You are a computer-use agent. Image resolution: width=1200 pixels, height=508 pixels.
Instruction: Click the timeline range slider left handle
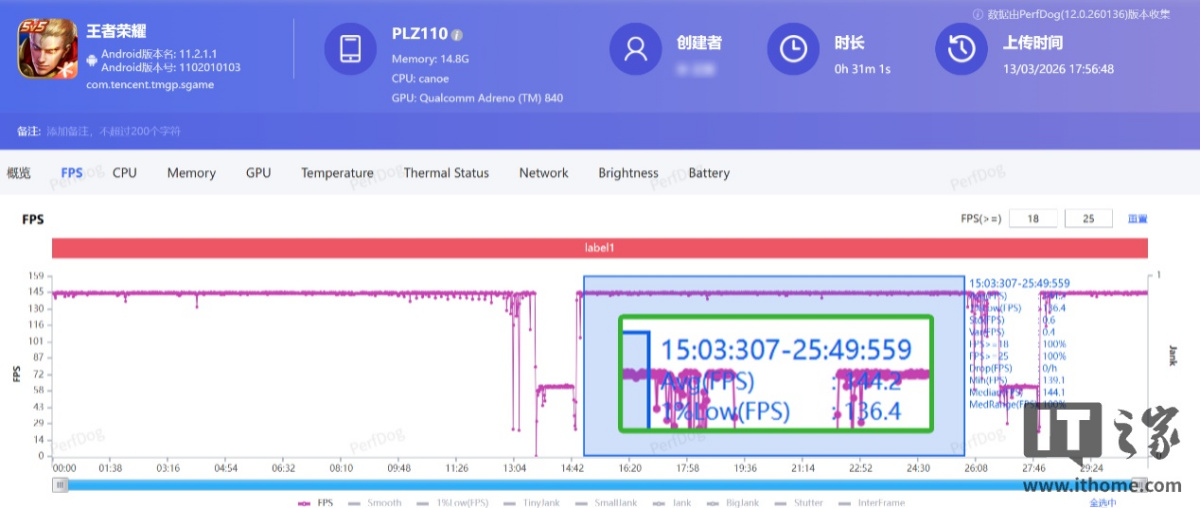pos(61,485)
